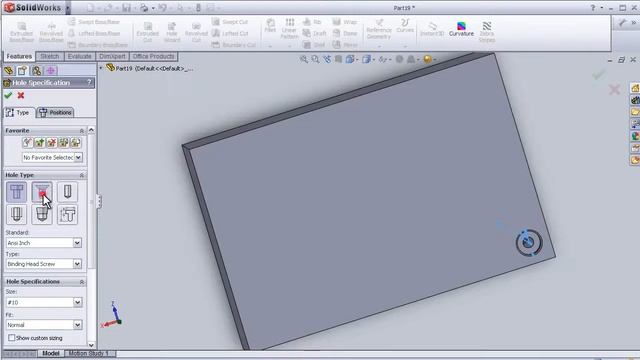
Task: Open the View Orientation icon
Action: 350,60
